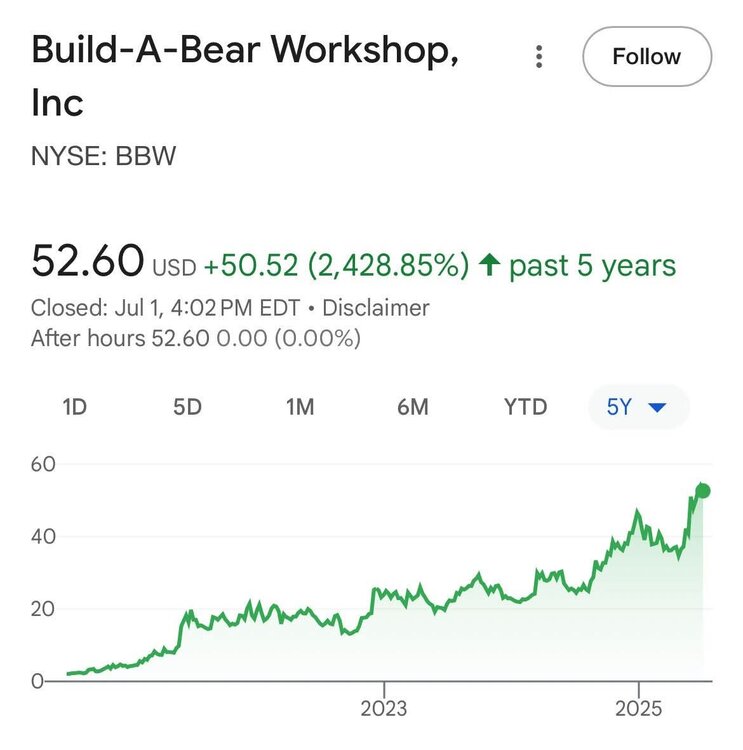Click the 5Y range label

619,407
